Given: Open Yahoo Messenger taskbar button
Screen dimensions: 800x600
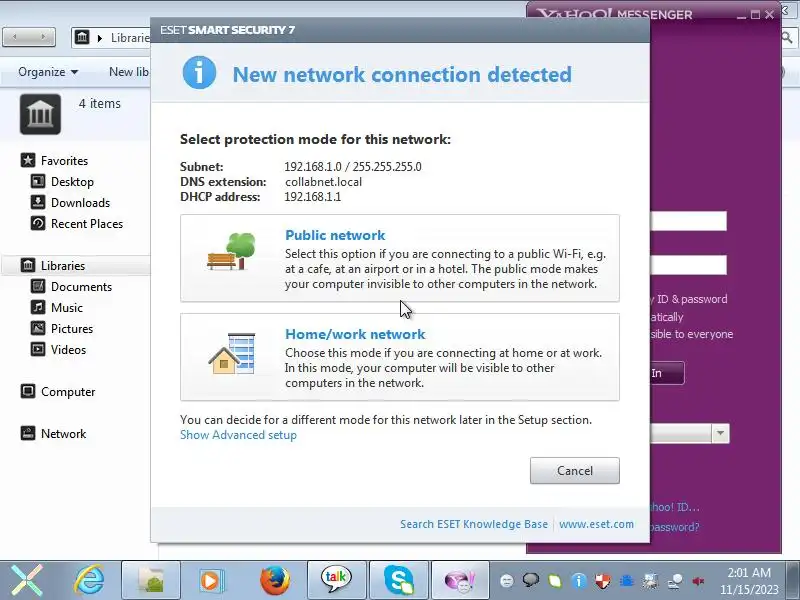Looking at the screenshot, I should tap(460, 580).
